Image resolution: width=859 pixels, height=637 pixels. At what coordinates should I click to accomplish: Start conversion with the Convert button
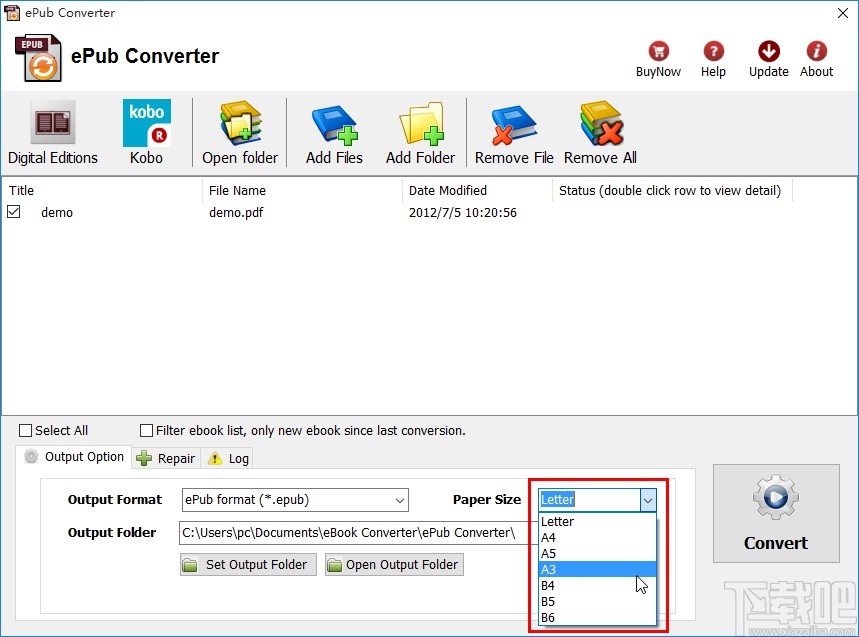[776, 513]
